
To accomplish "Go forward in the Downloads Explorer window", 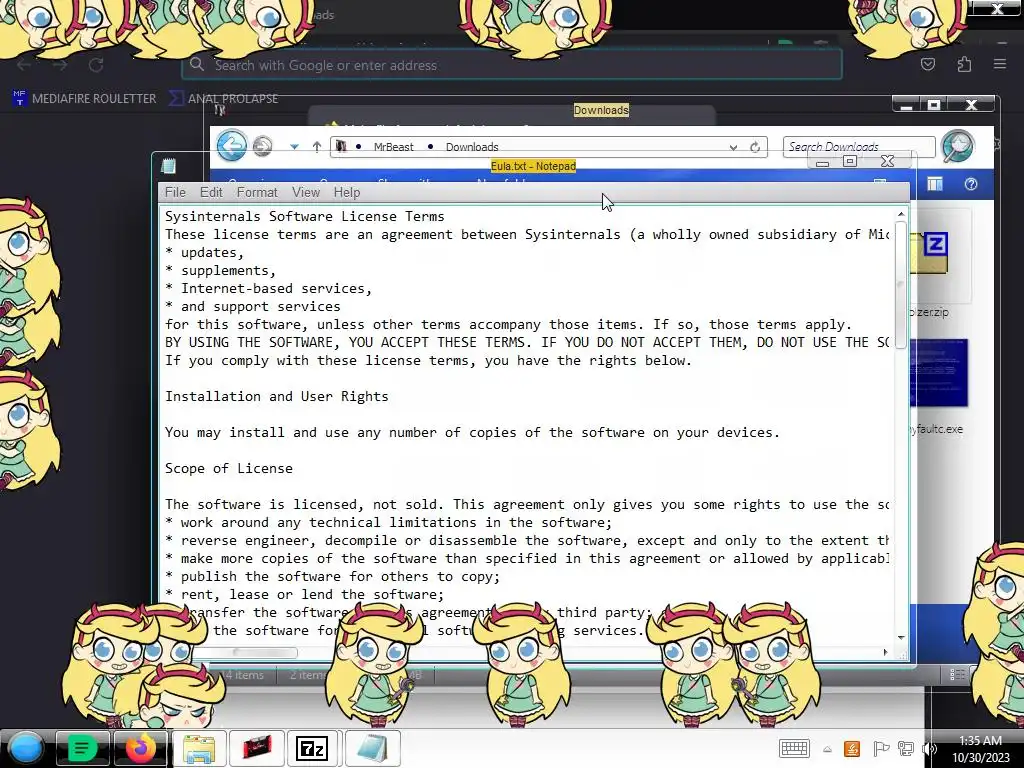I will (x=263, y=146).
